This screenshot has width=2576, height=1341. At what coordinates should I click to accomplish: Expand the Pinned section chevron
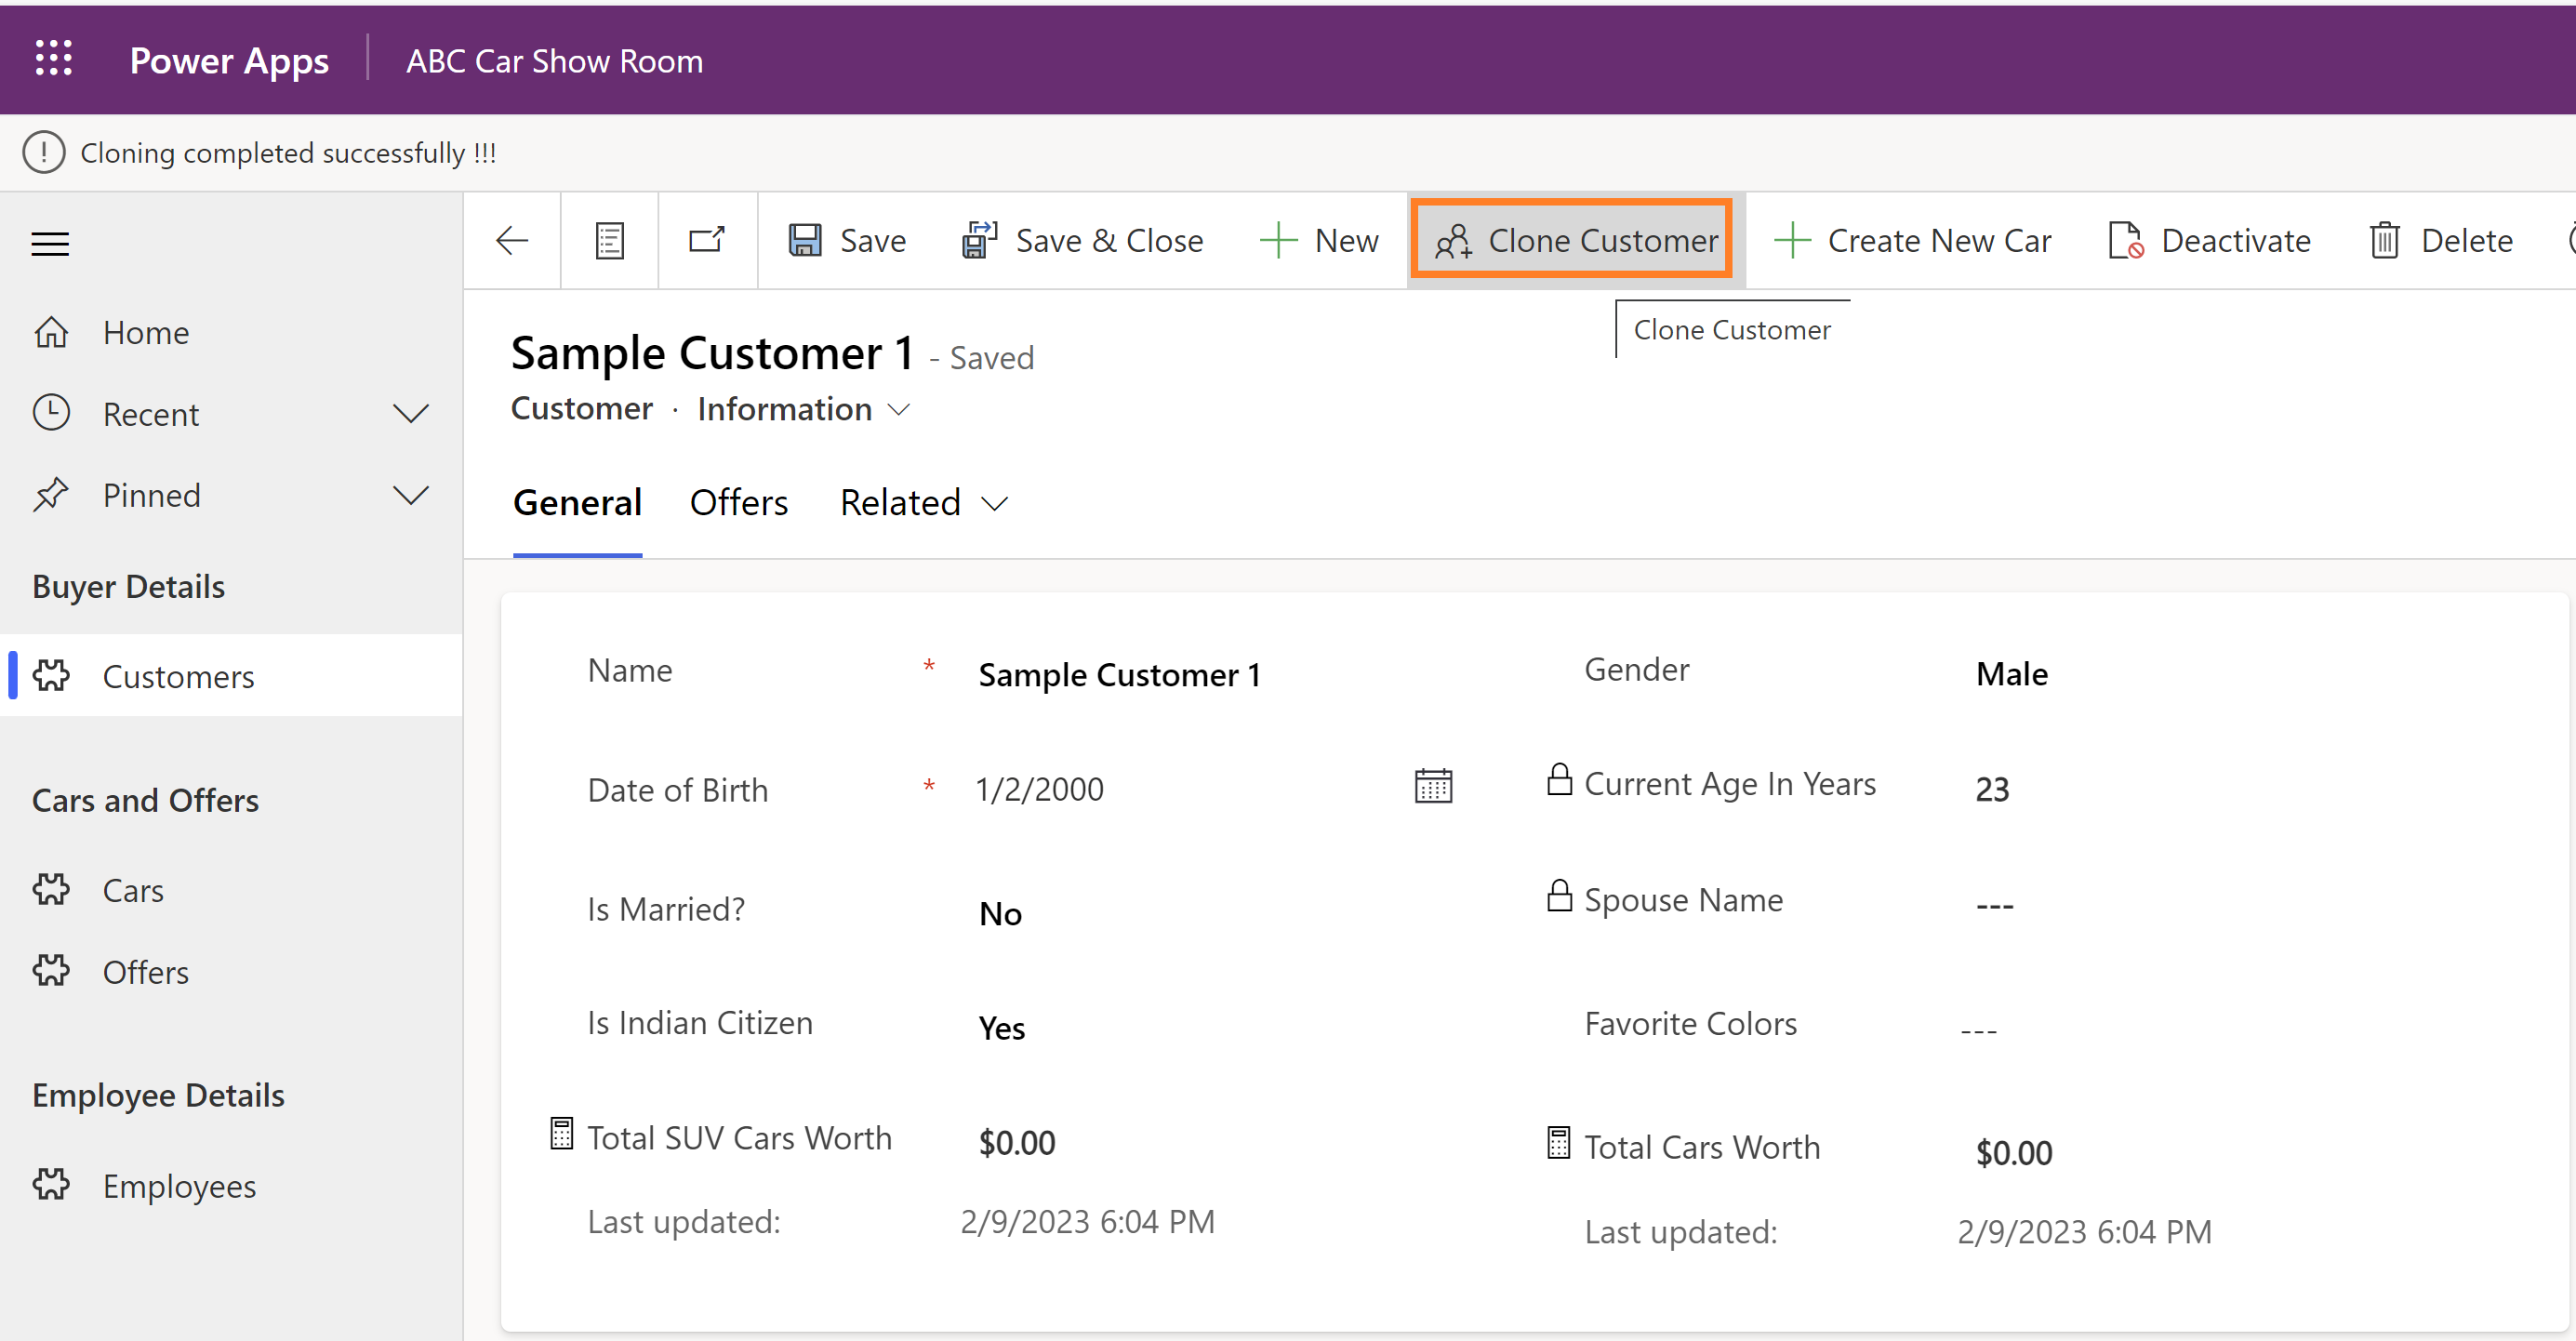[410, 495]
